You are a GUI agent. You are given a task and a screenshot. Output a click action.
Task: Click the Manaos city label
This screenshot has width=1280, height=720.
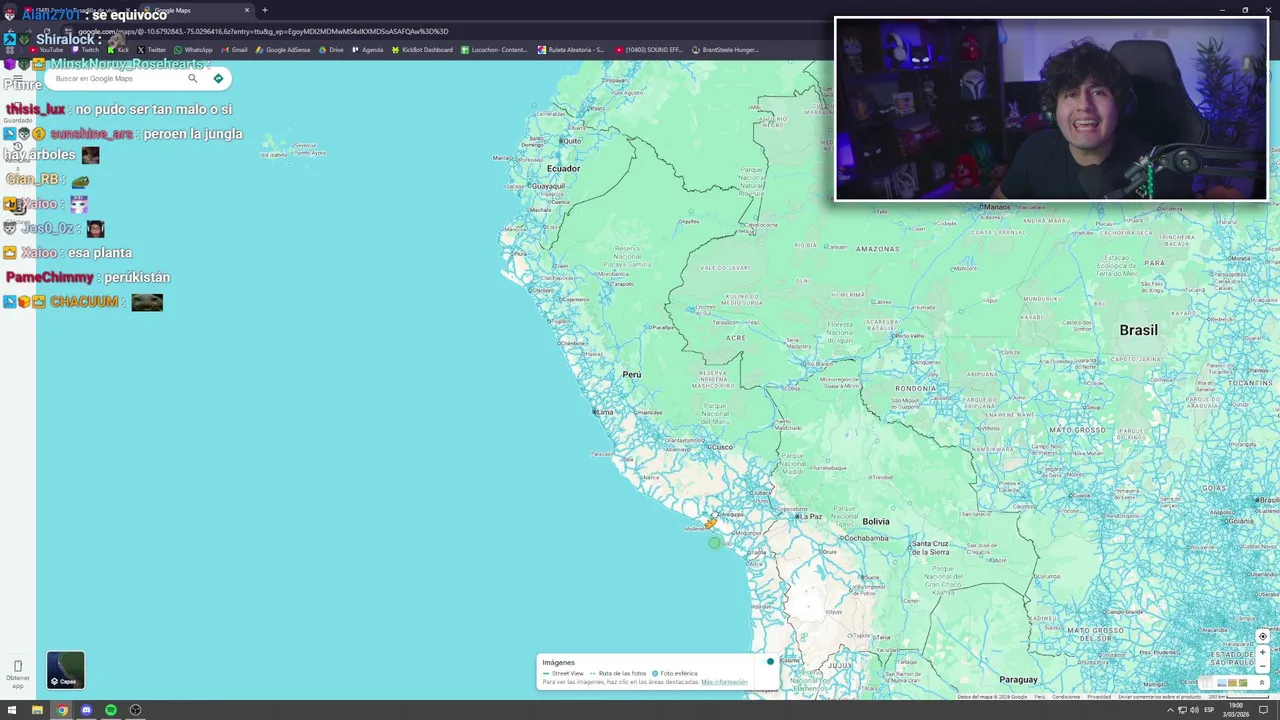pyautogui.click(x=996, y=207)
